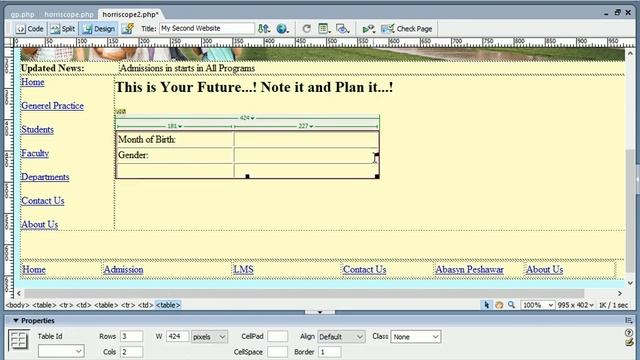
Task: Click the Generel Practice link
Action: [52, 106]
